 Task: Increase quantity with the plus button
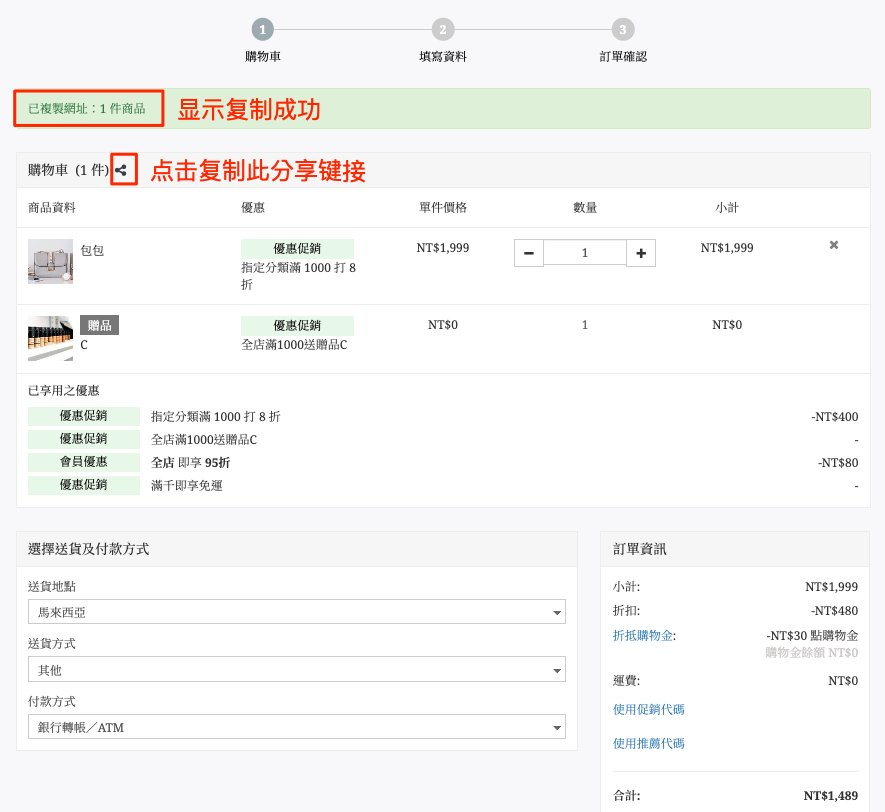[641, 253]
